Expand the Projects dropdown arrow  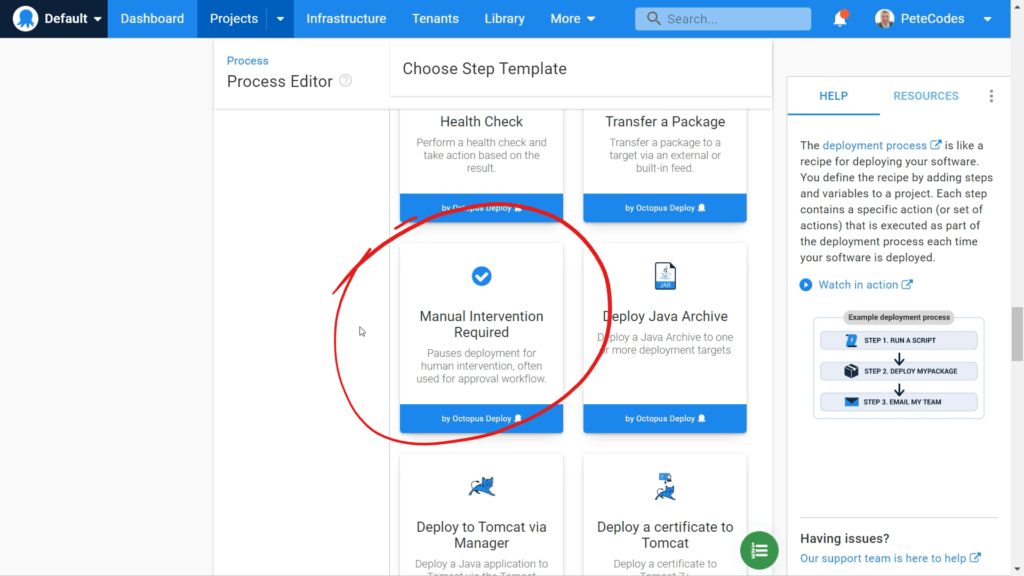coord(280,19)
